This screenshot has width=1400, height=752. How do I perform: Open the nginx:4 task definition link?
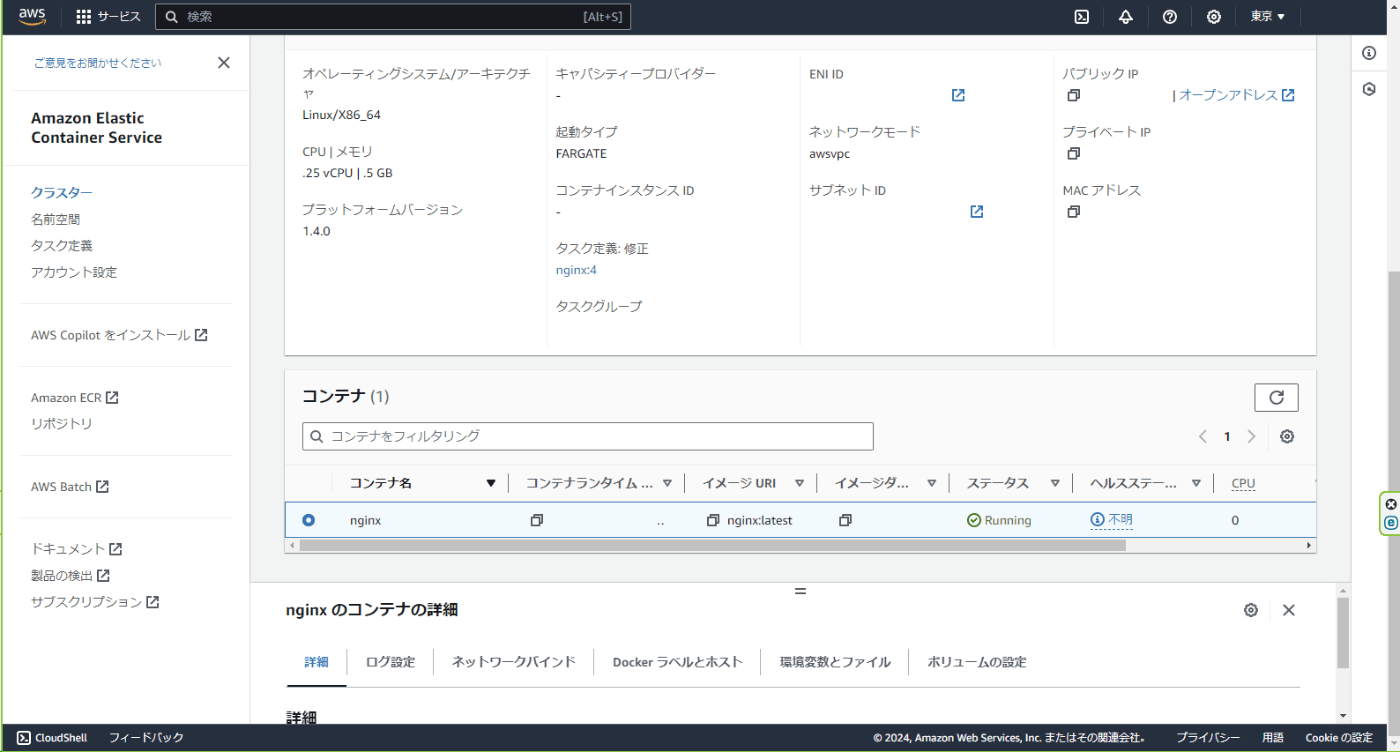coord(576,270)
